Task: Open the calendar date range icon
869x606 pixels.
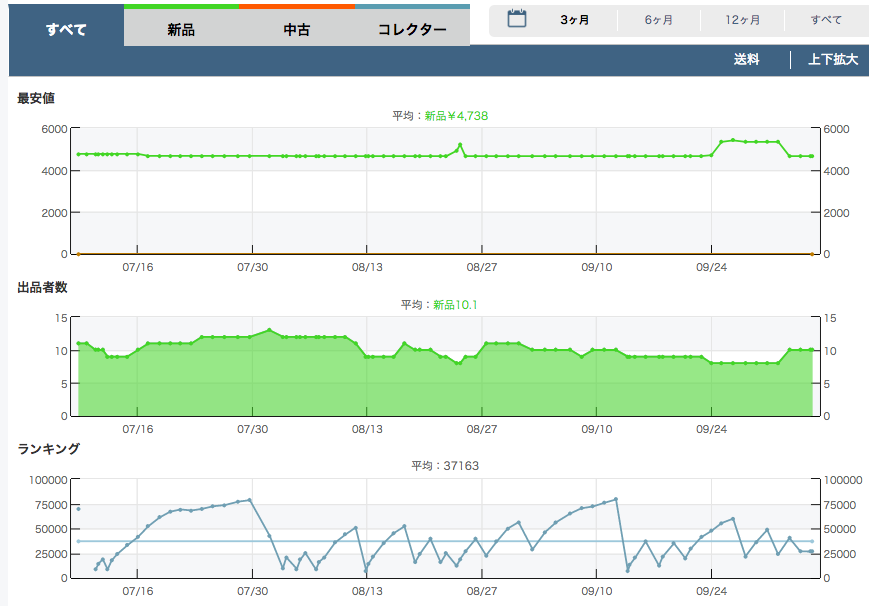Action: click(x=517, y=18)
